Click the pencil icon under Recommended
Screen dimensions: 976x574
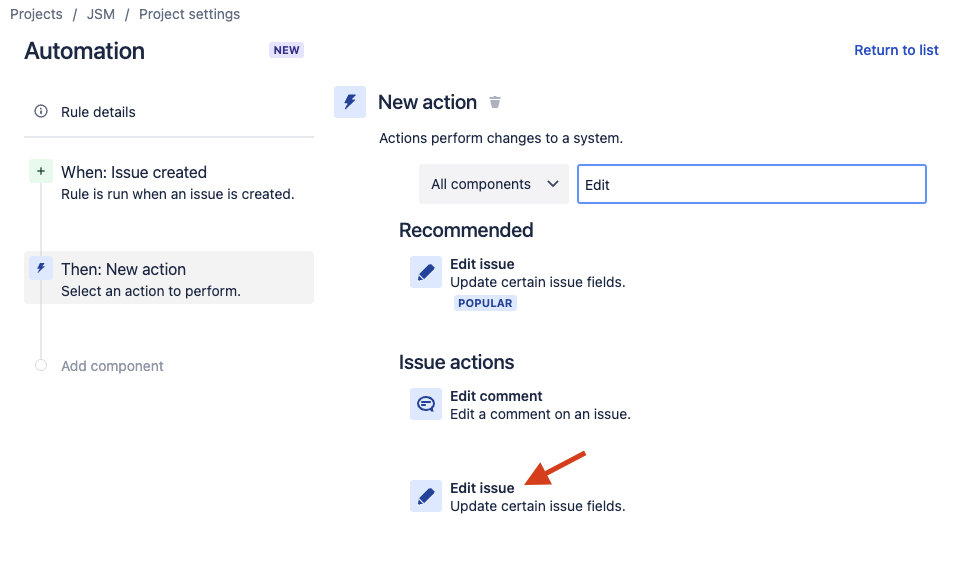click(426, 272)
